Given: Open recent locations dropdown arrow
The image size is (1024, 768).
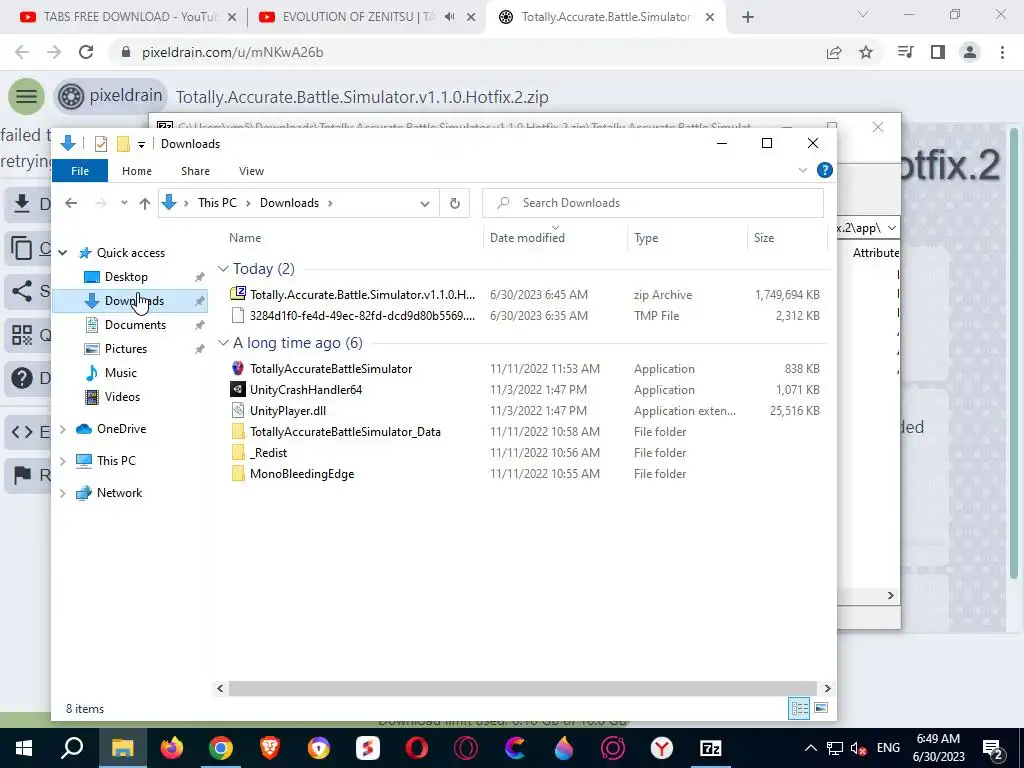Looking at the screenshot, I should [x=123, y=203].
